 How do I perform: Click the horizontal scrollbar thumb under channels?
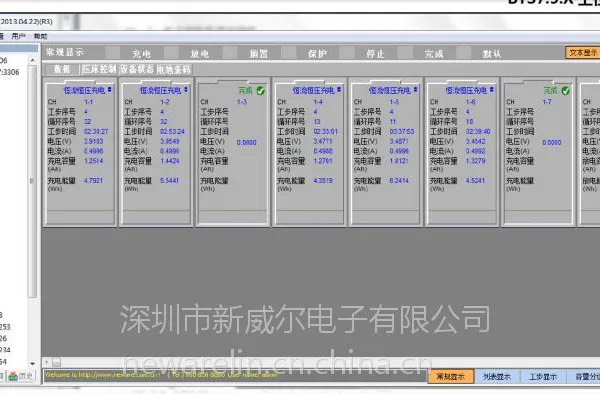(x=56, y=361)
